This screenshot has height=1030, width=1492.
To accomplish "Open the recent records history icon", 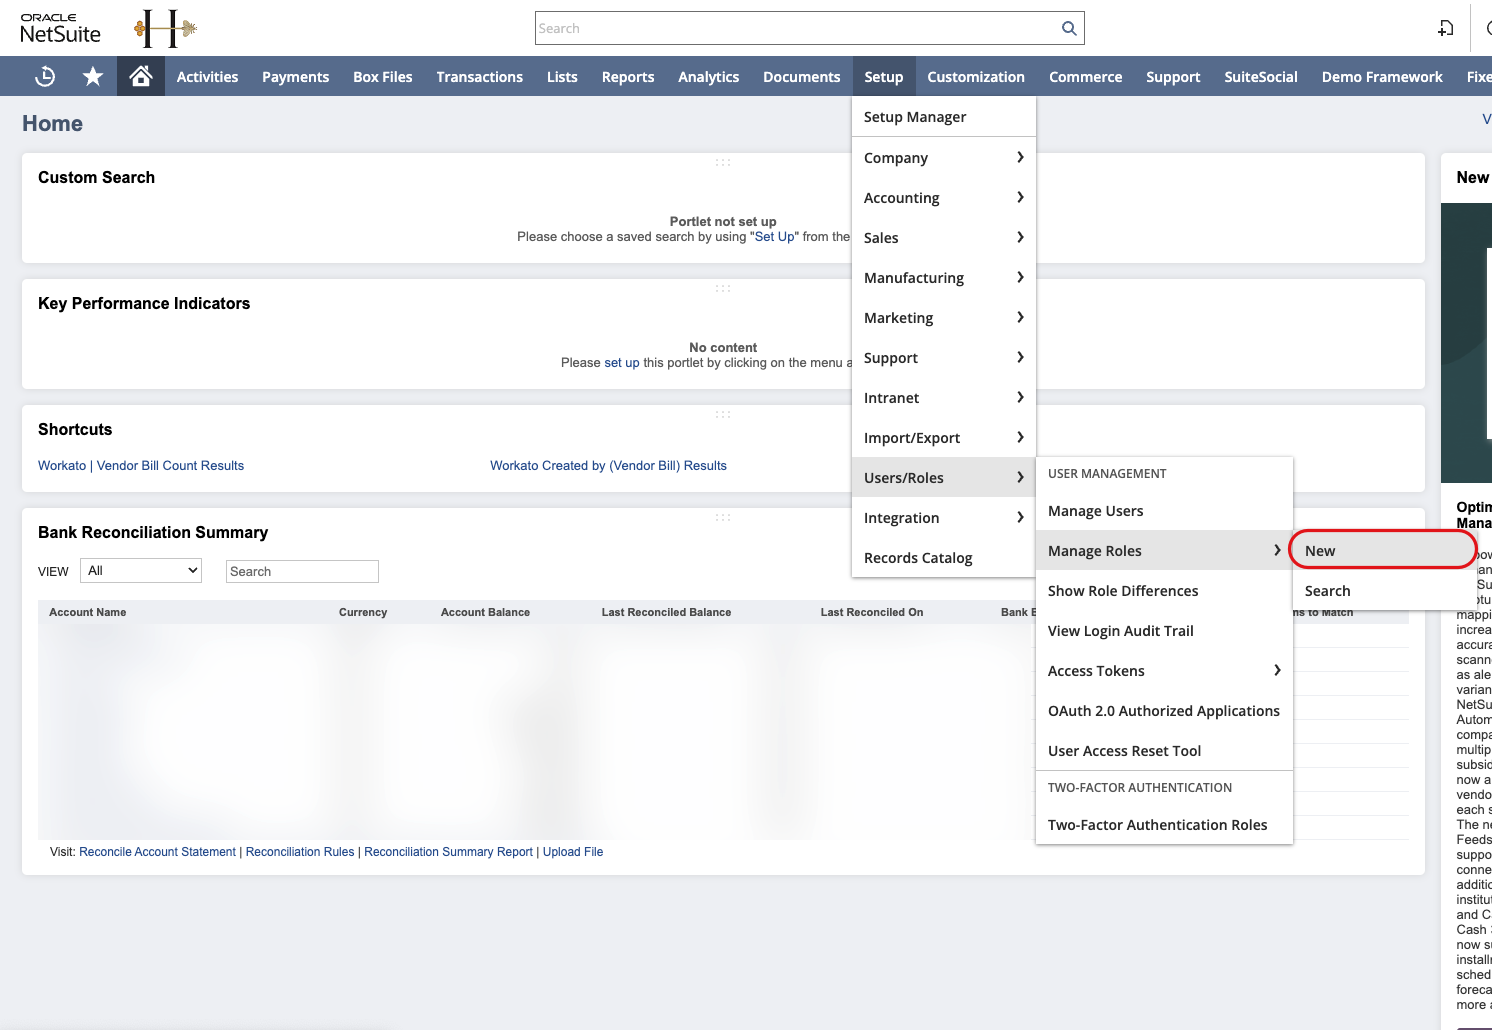I will (44, 76).
